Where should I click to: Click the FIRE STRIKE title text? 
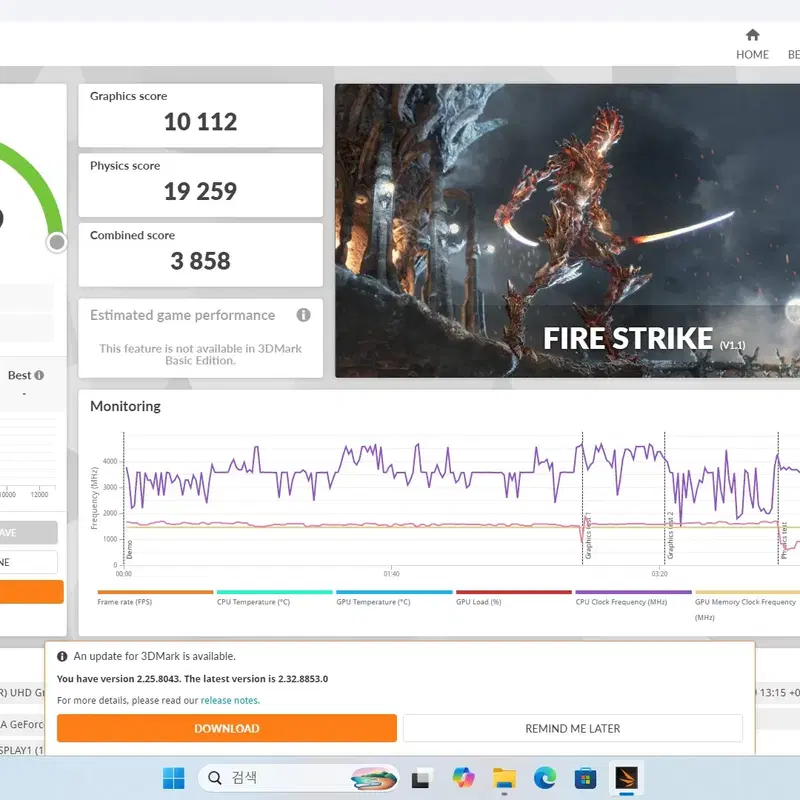628,338
